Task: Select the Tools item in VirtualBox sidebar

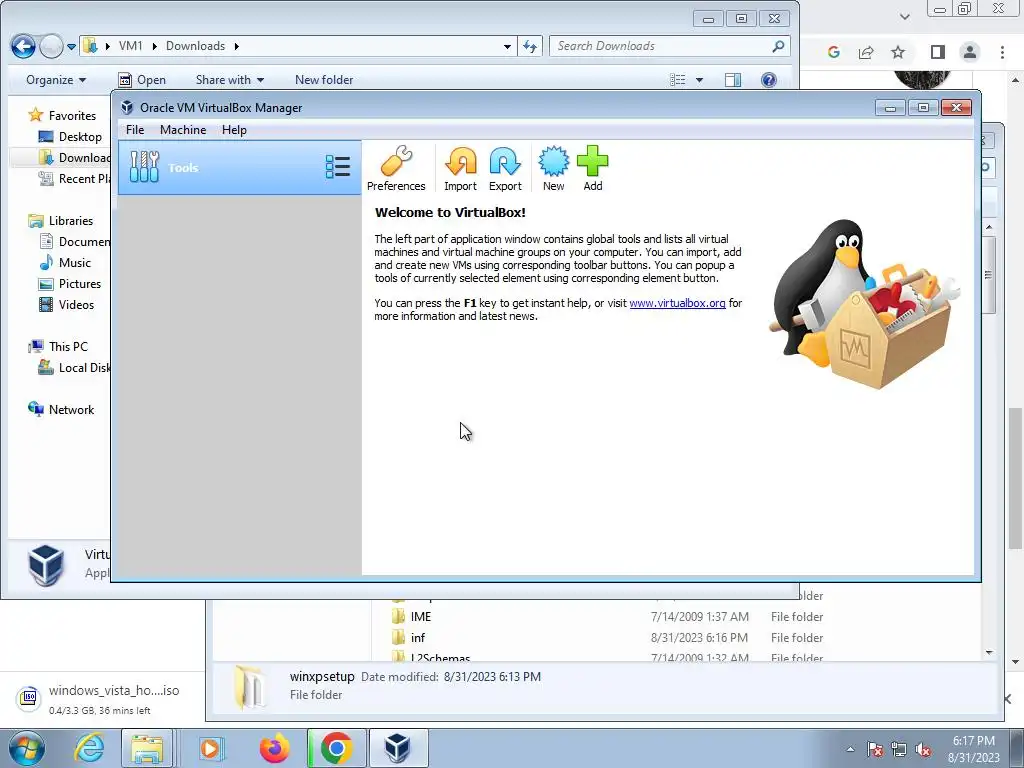Action: coord(239,168)
